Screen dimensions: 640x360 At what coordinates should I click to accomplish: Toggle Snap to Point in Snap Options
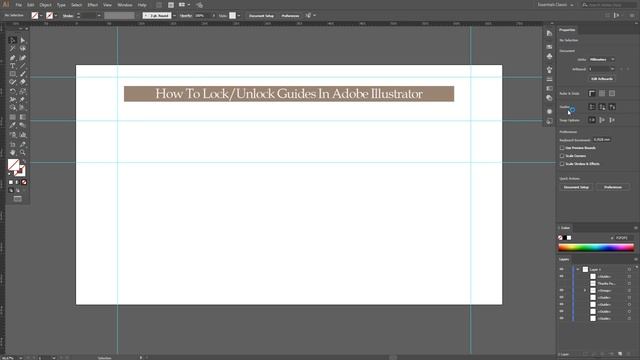[x=592, y=120]
